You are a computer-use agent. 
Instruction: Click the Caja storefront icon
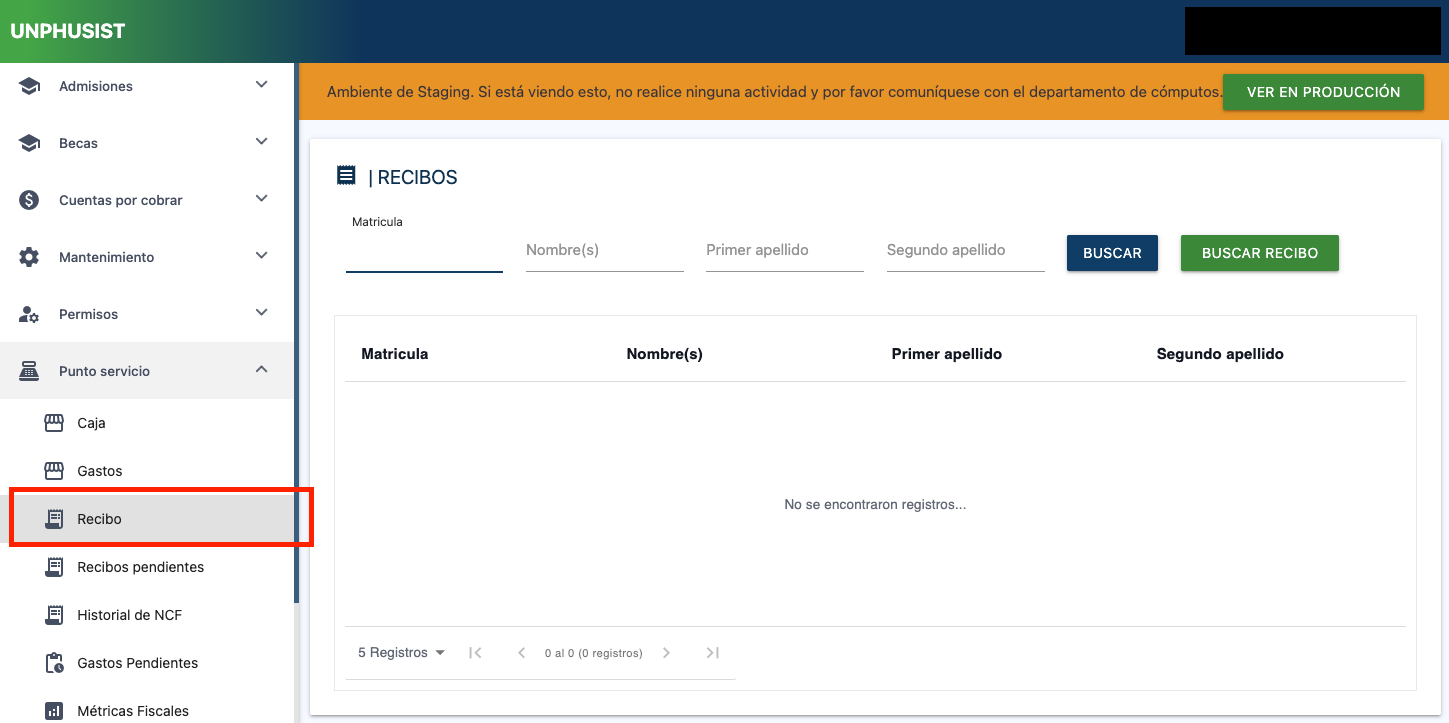tap(54, 423)
